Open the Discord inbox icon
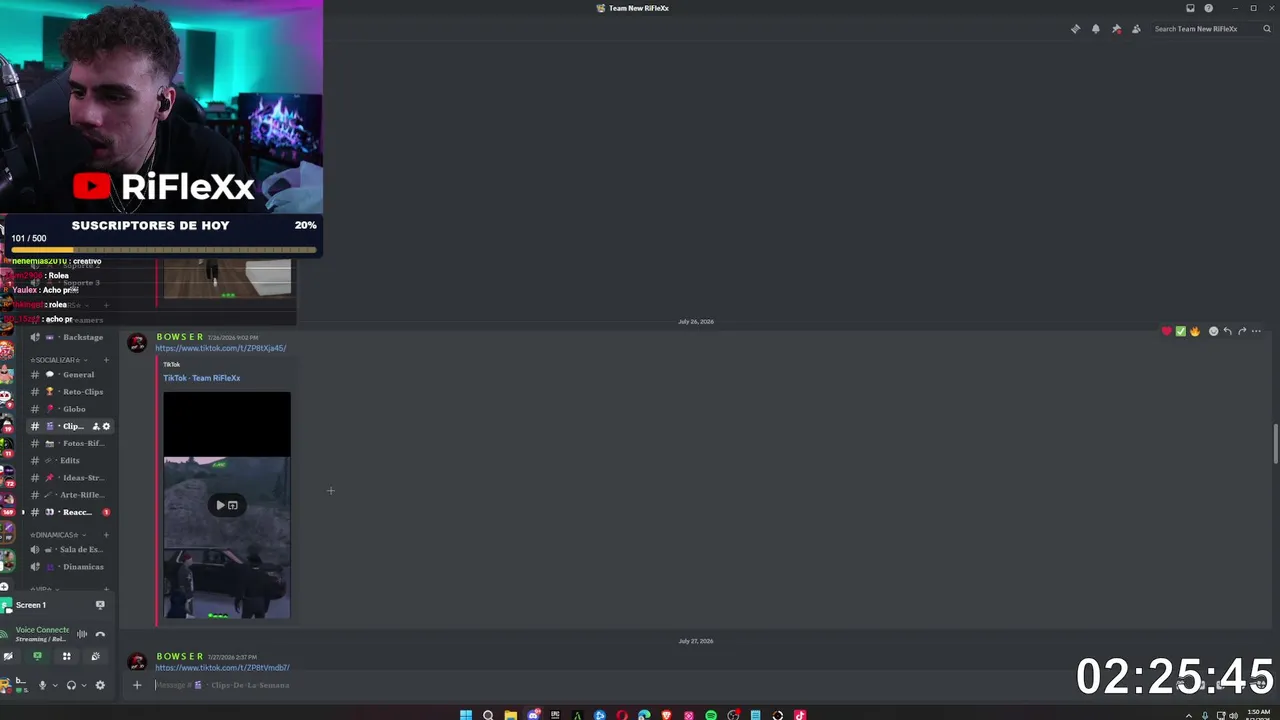 coord(1190,8)
